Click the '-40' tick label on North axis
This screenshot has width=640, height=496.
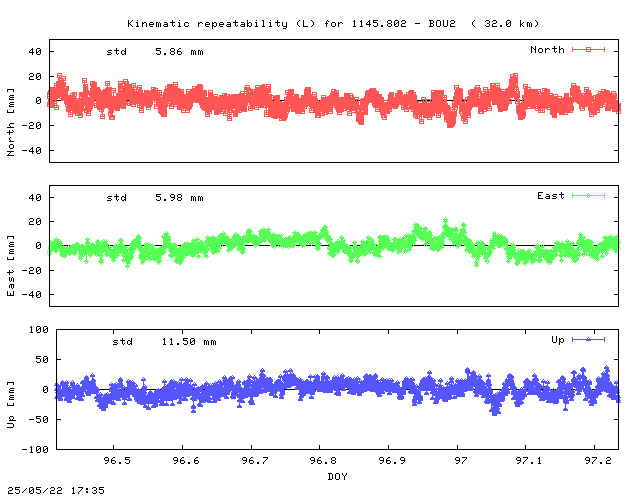[32, 151]
